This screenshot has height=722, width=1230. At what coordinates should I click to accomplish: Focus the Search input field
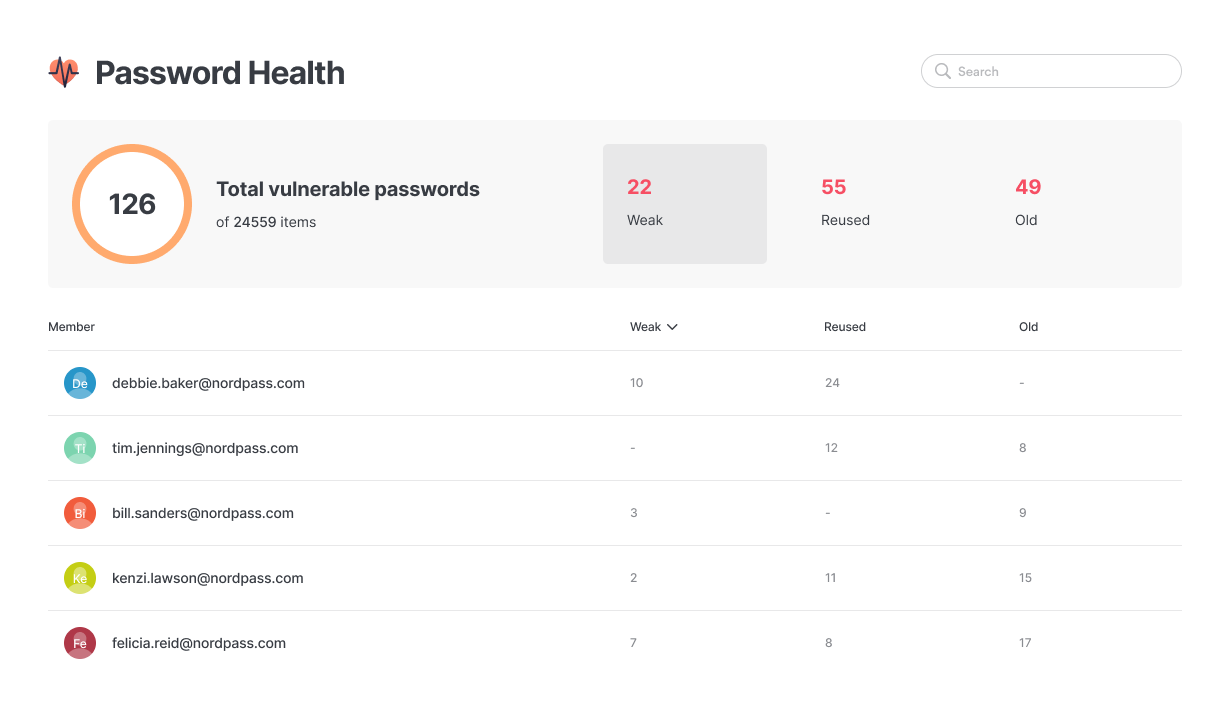tap(1051, 71)
